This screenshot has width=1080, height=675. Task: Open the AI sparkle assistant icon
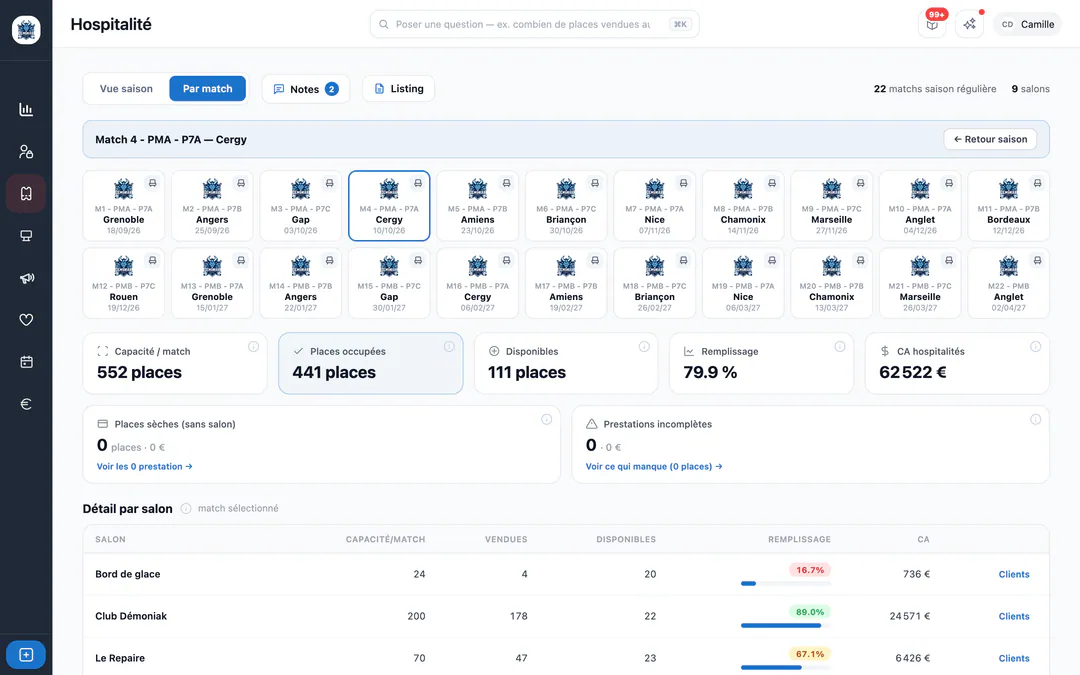[969, 25]
